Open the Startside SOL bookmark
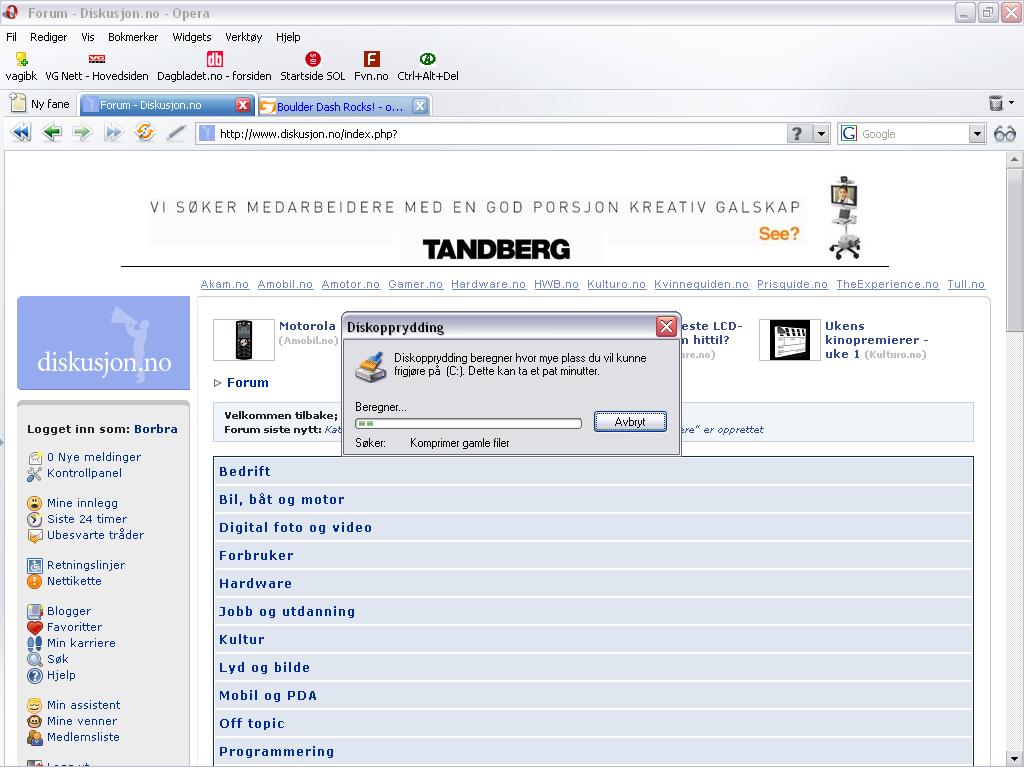 313,67
